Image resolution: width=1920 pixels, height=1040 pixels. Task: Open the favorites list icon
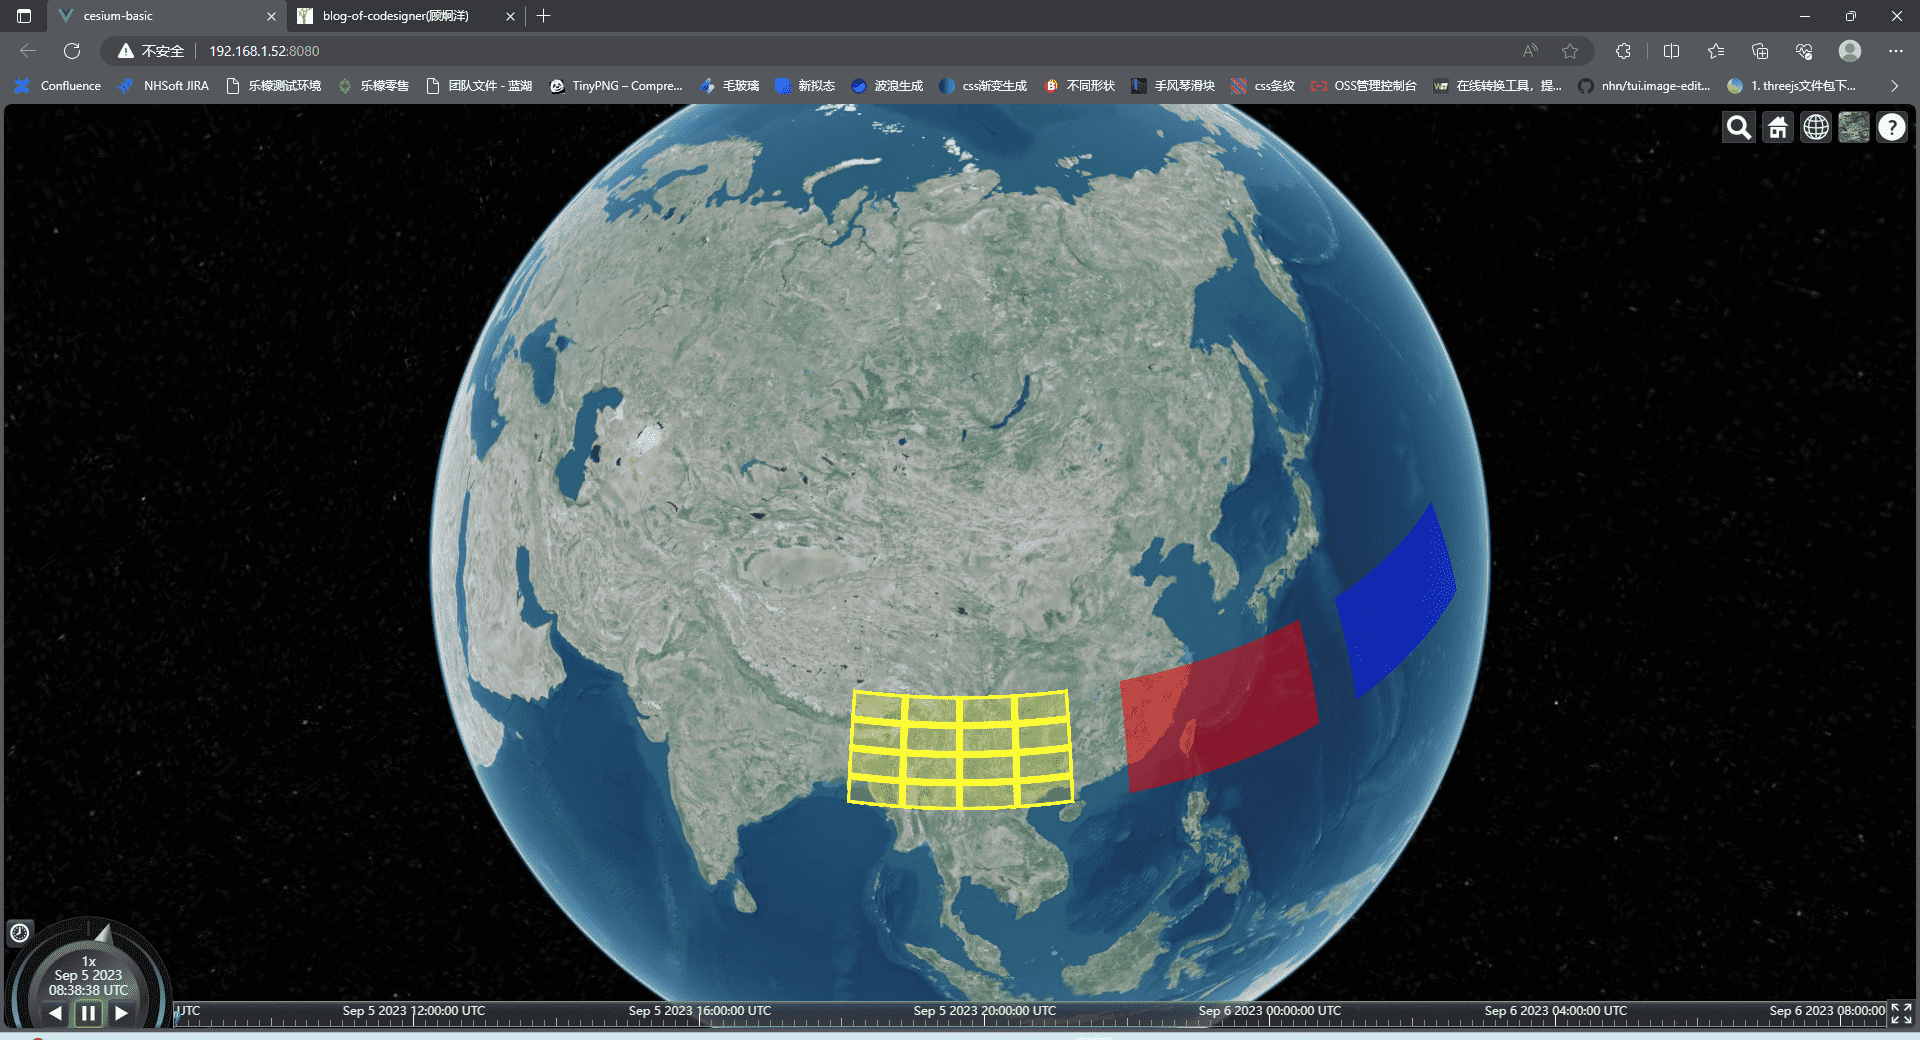click(x=1716, y=51)
